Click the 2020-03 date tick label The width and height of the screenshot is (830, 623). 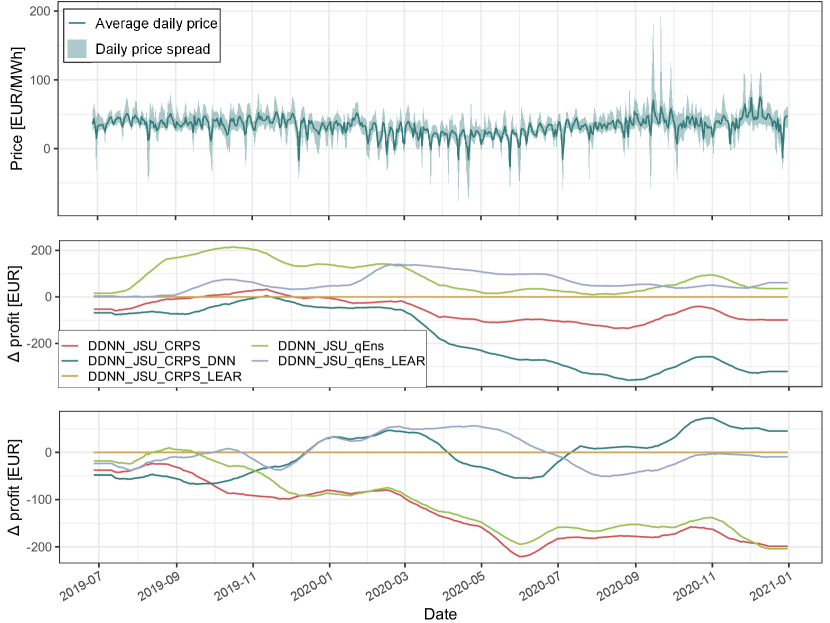coord(389,586)
